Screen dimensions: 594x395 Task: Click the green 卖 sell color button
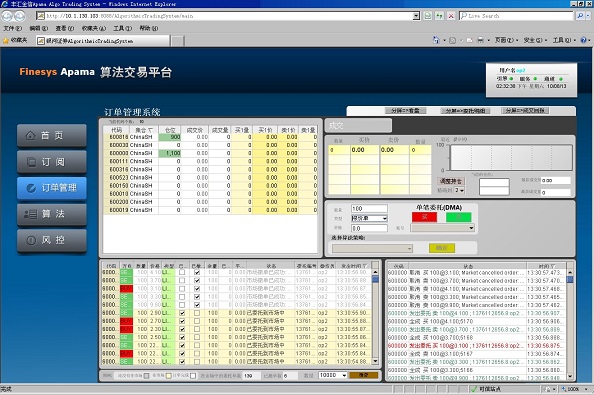pos(458,217)
